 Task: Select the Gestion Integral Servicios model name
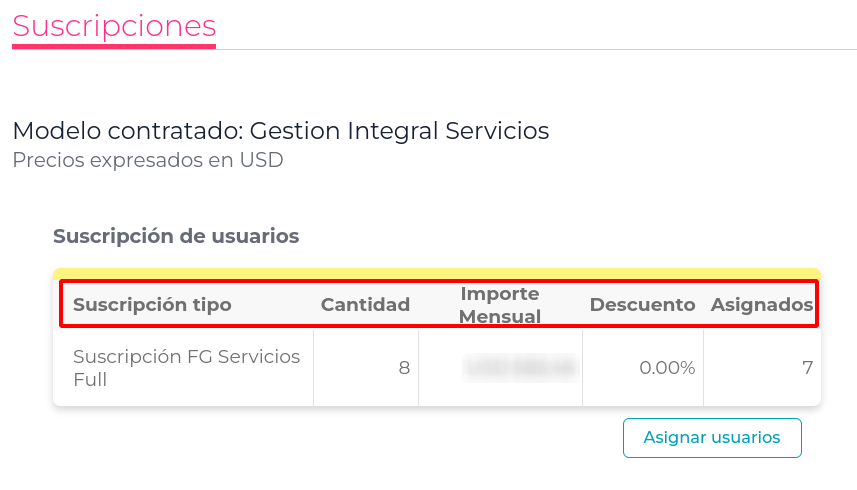[x=399, y=131]
